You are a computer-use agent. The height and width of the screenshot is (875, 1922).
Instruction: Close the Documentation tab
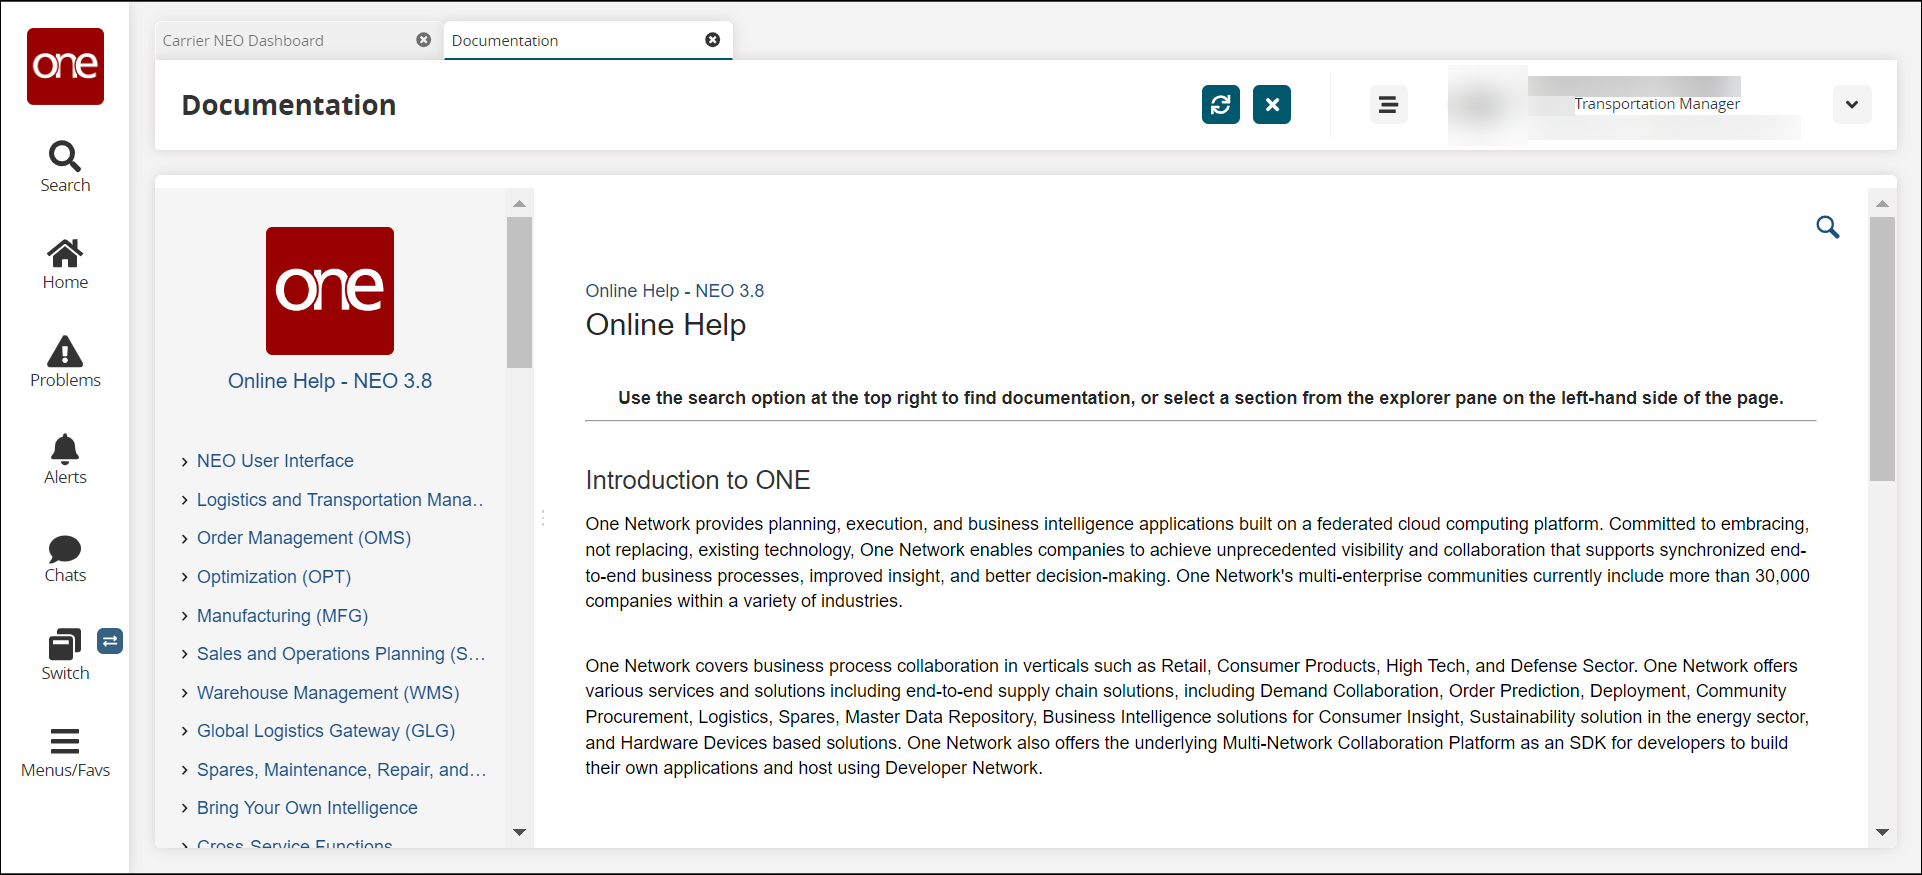tap(713, 40)
